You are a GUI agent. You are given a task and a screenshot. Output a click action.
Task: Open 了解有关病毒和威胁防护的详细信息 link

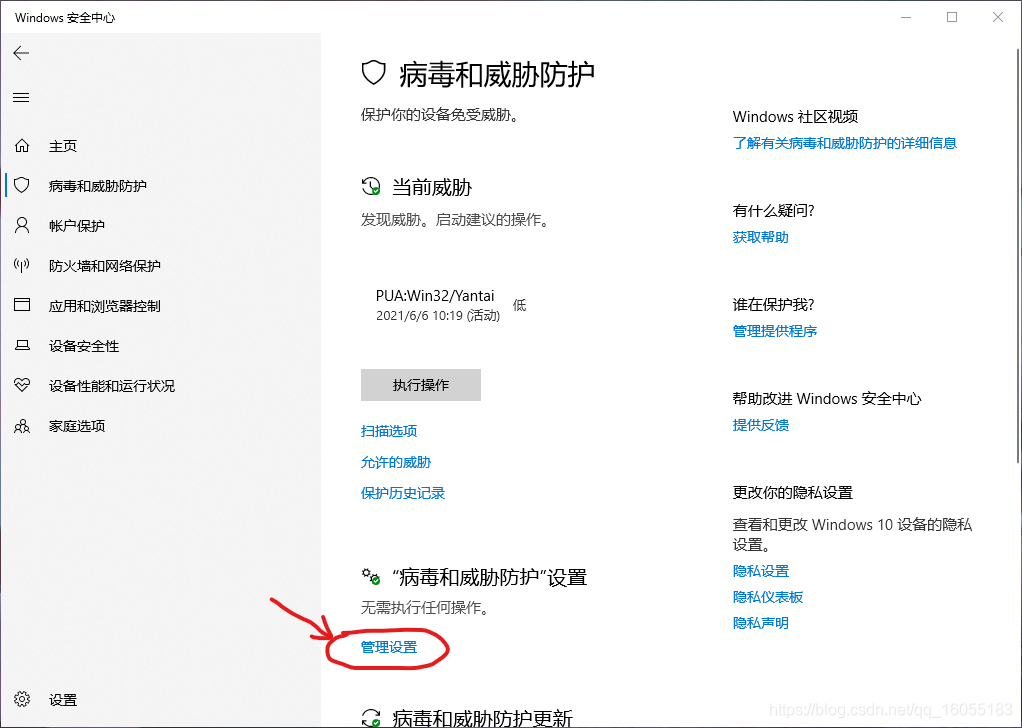coord(845,143)
